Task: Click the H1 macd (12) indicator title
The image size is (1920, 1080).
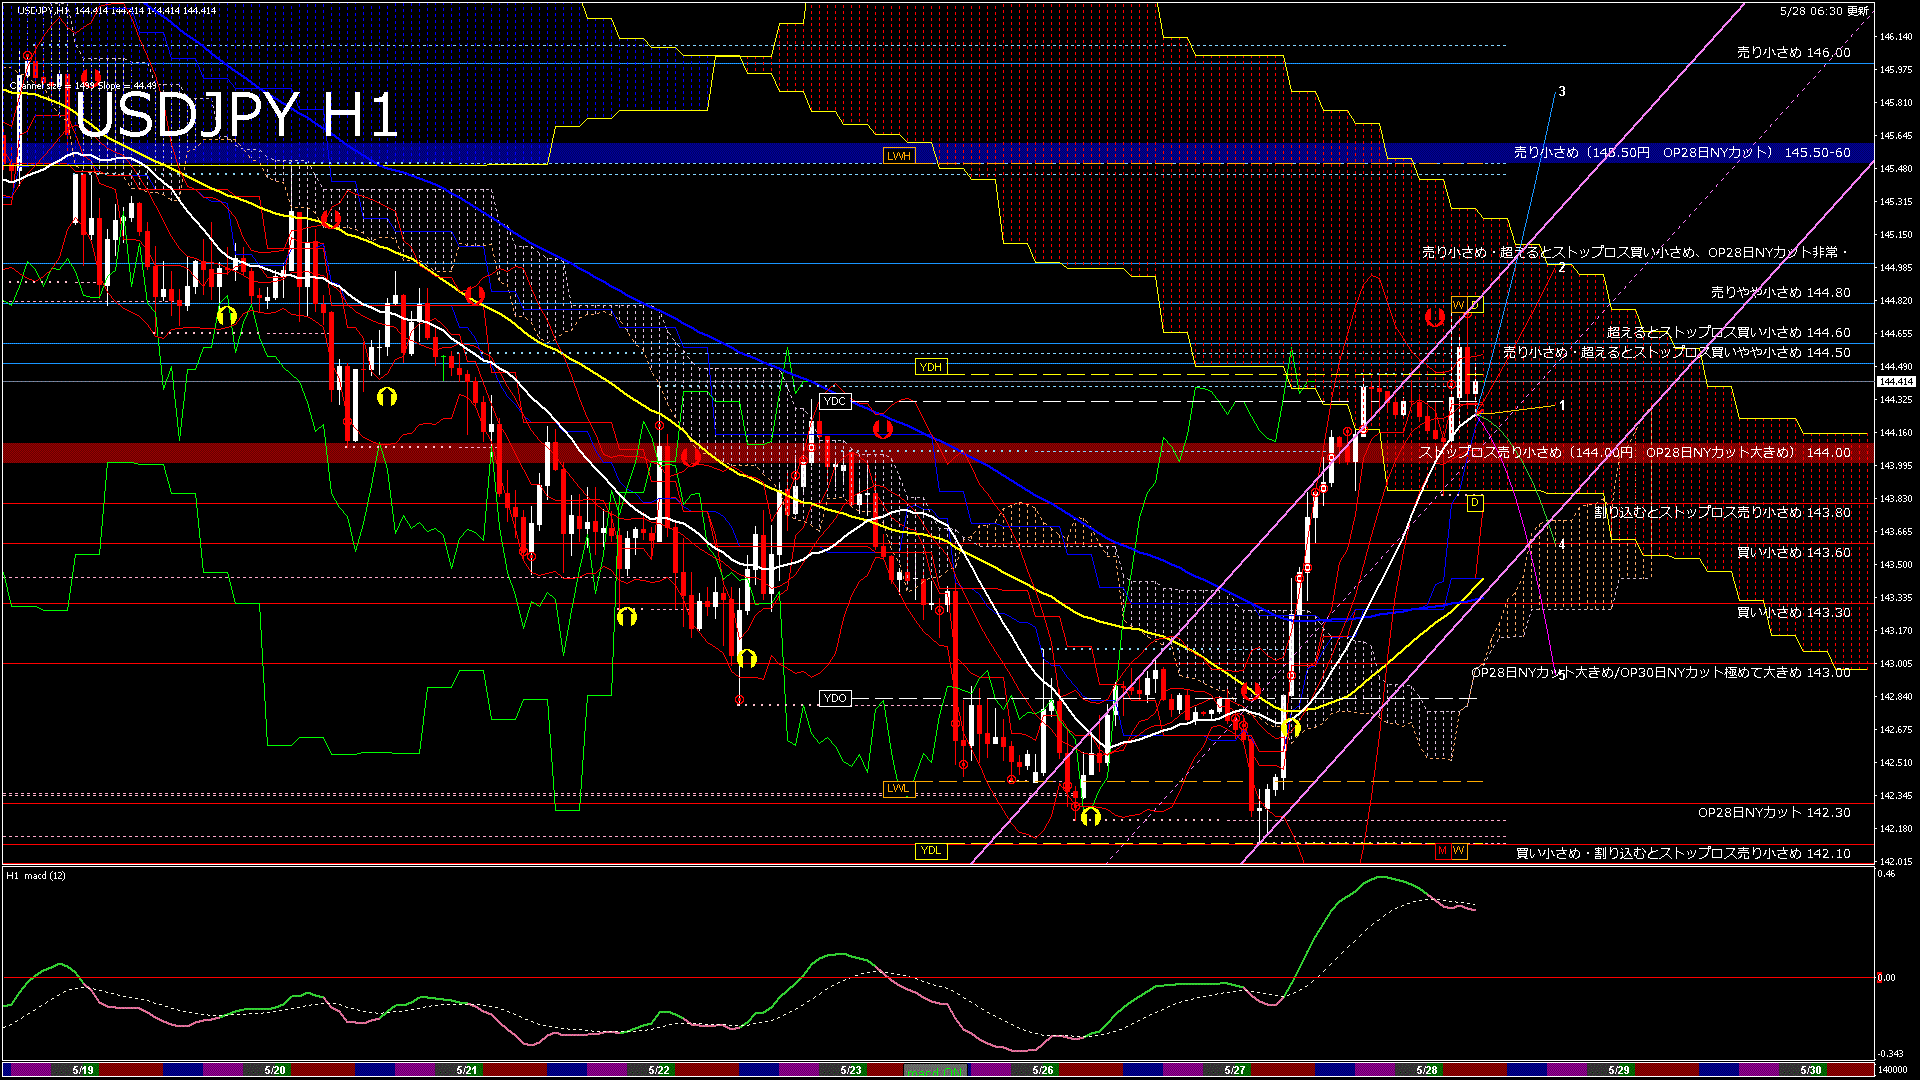Action: click(x=37, y=875)
